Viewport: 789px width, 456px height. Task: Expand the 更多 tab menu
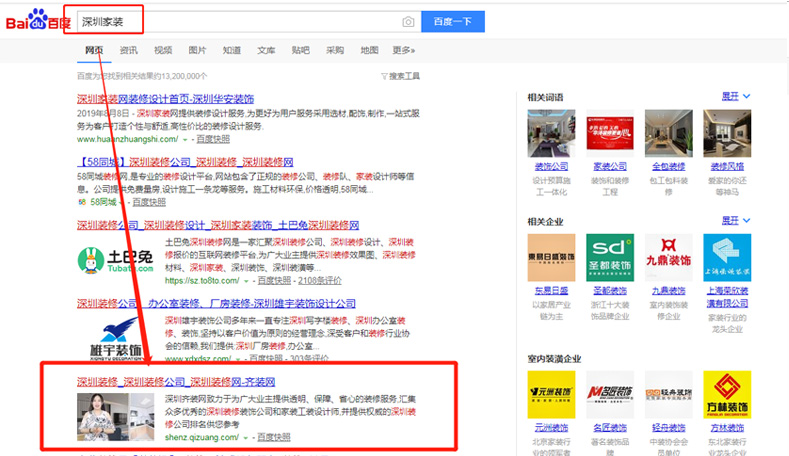pyautogui.click(x=404, y=50)
